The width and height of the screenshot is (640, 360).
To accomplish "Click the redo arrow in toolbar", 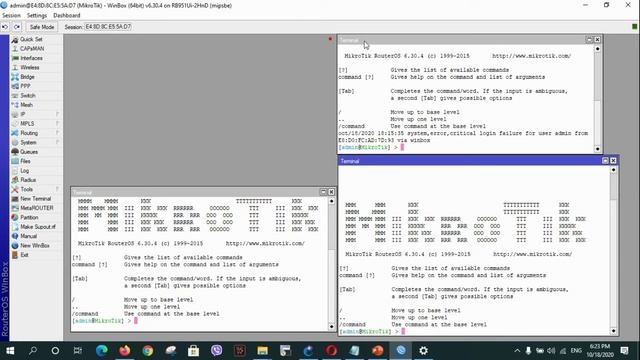I will pos(17,27).
